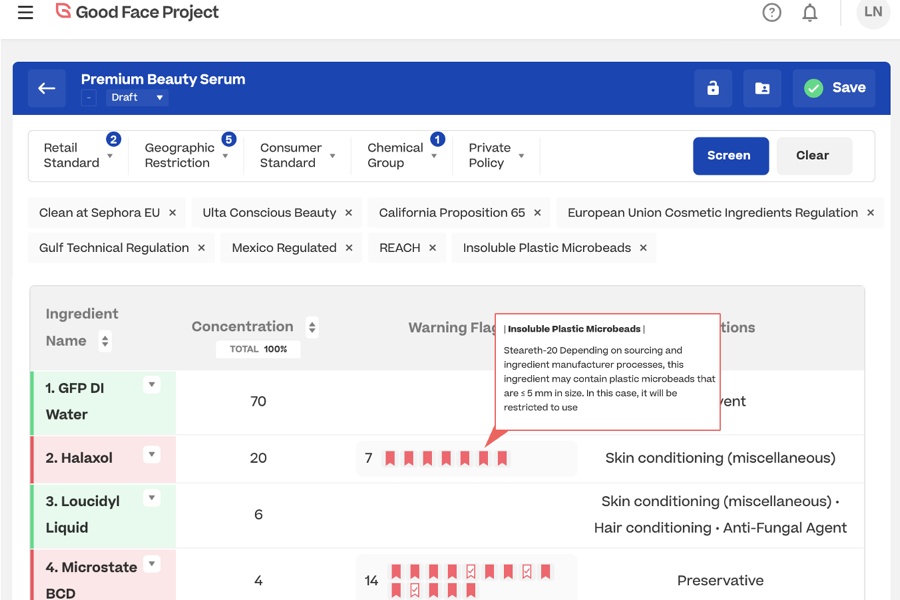
Task: Expand the Halaxol row arrow
Action: tap(152, 455)
